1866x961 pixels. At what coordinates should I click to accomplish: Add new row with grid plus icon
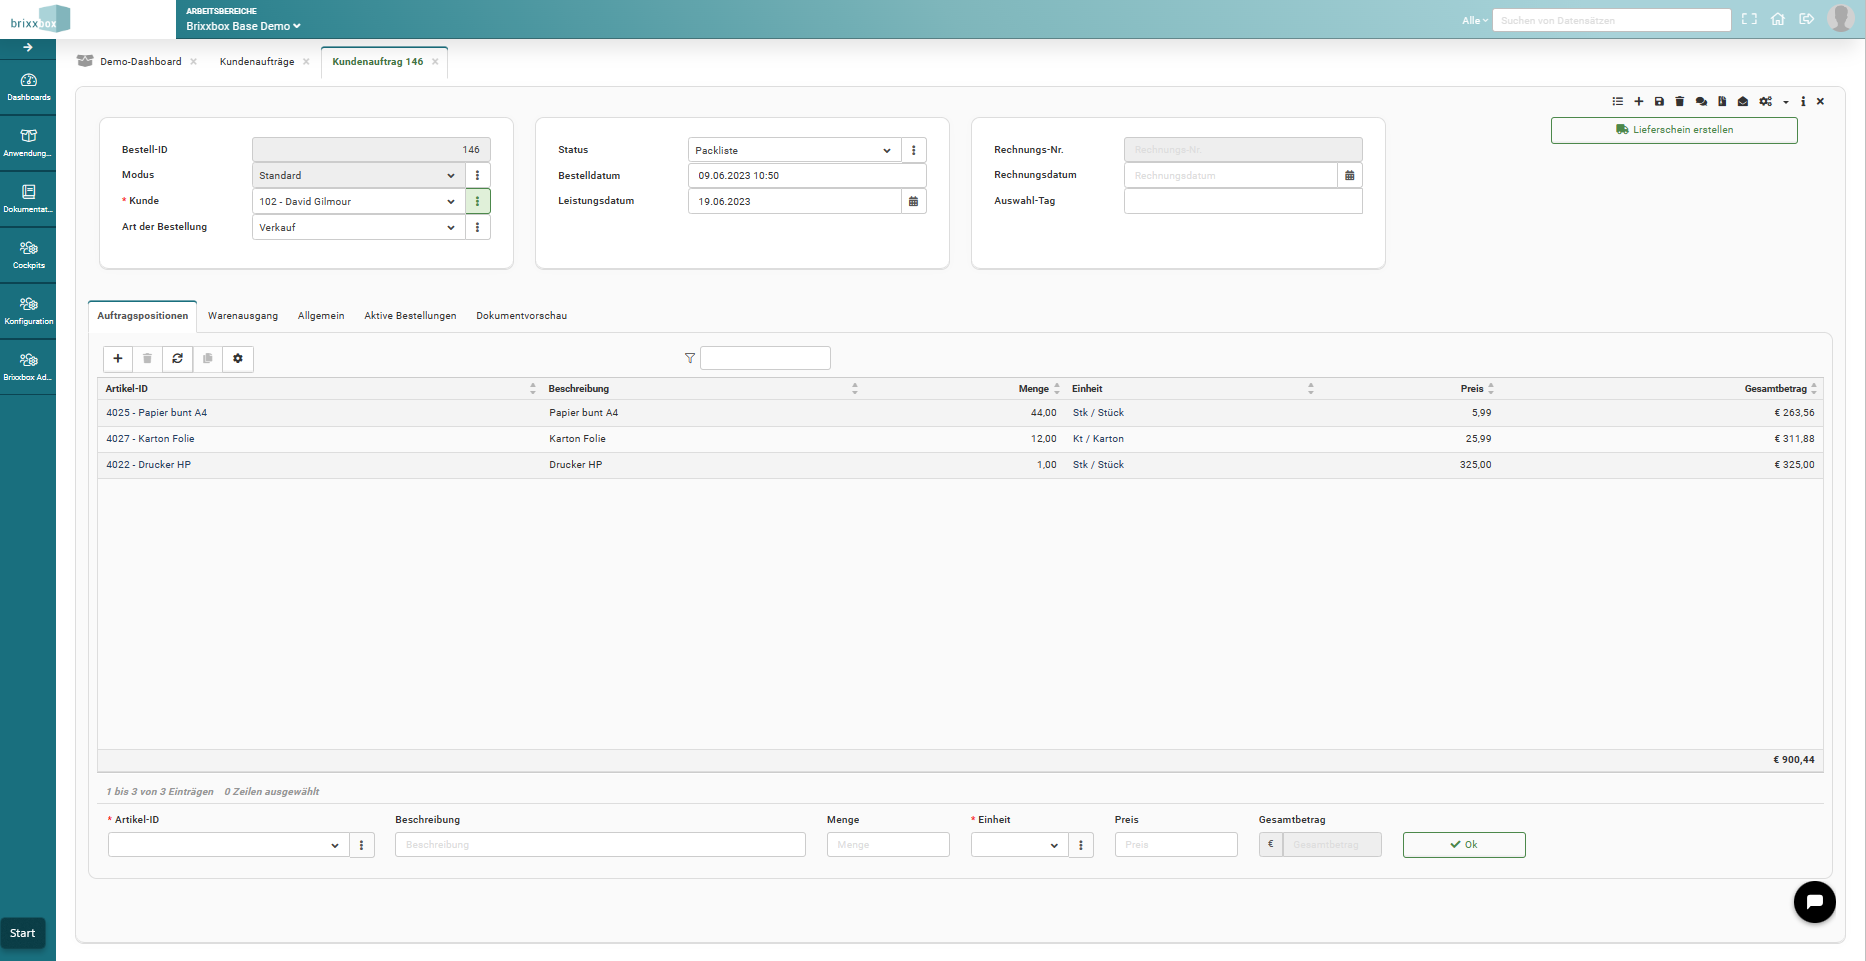point(118,359)
